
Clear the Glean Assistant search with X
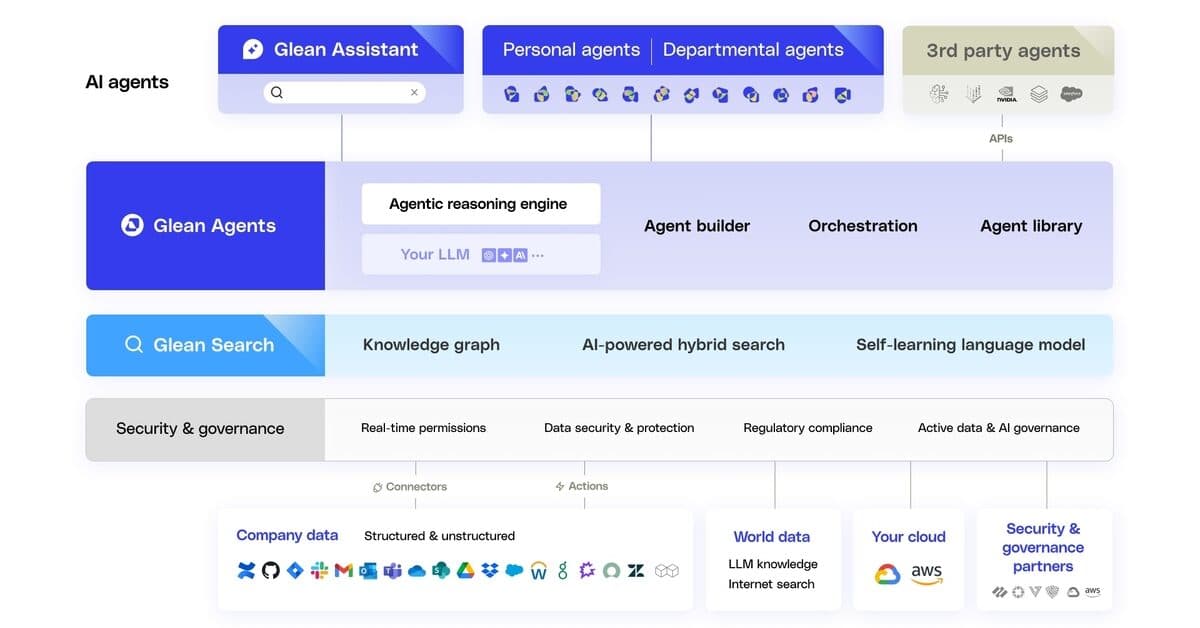414,92
